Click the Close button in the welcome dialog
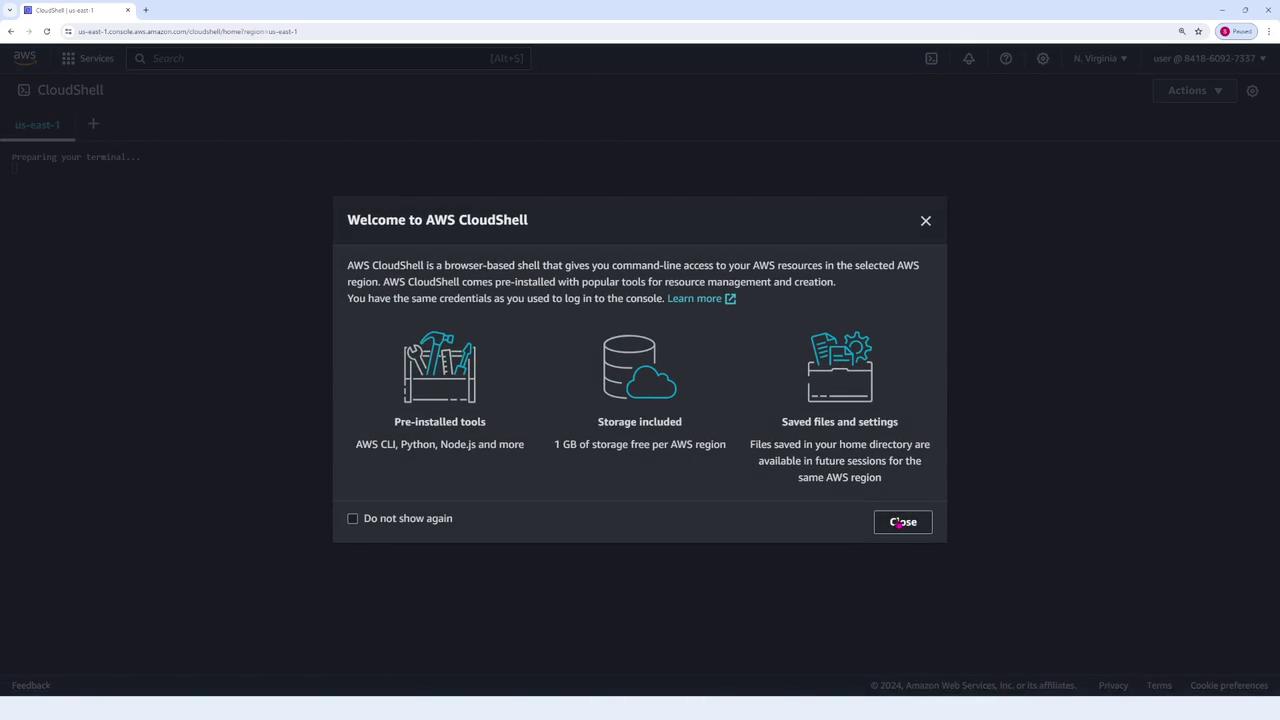The height and width of the screenshot is (720, 1280). click(903, 522)
